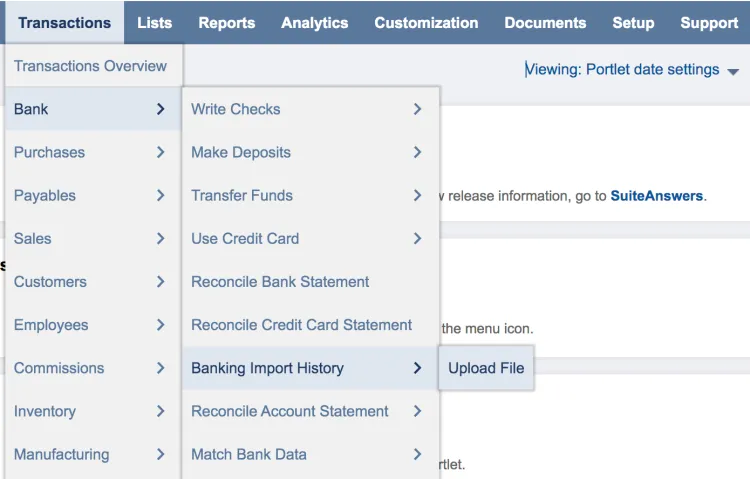Expand chevron beside Use Credit Card
Screen dimensions: 750x479
(x=418, y=238)
